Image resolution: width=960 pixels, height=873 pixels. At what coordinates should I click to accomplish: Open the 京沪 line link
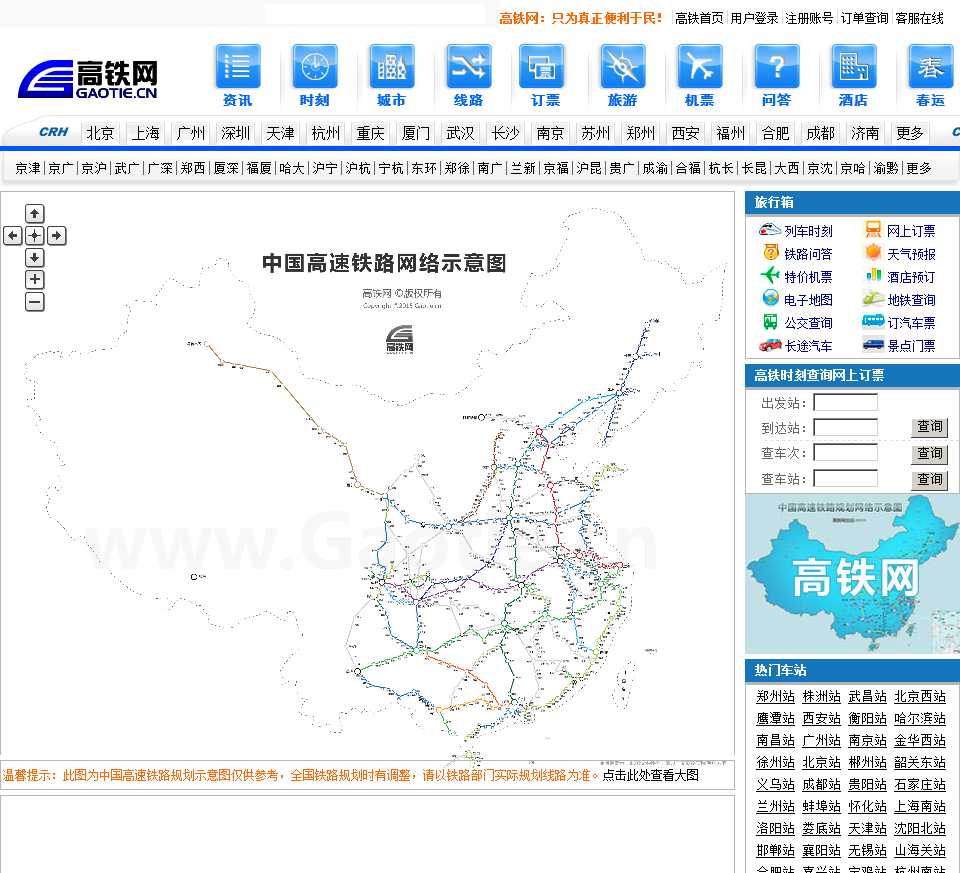94,168
